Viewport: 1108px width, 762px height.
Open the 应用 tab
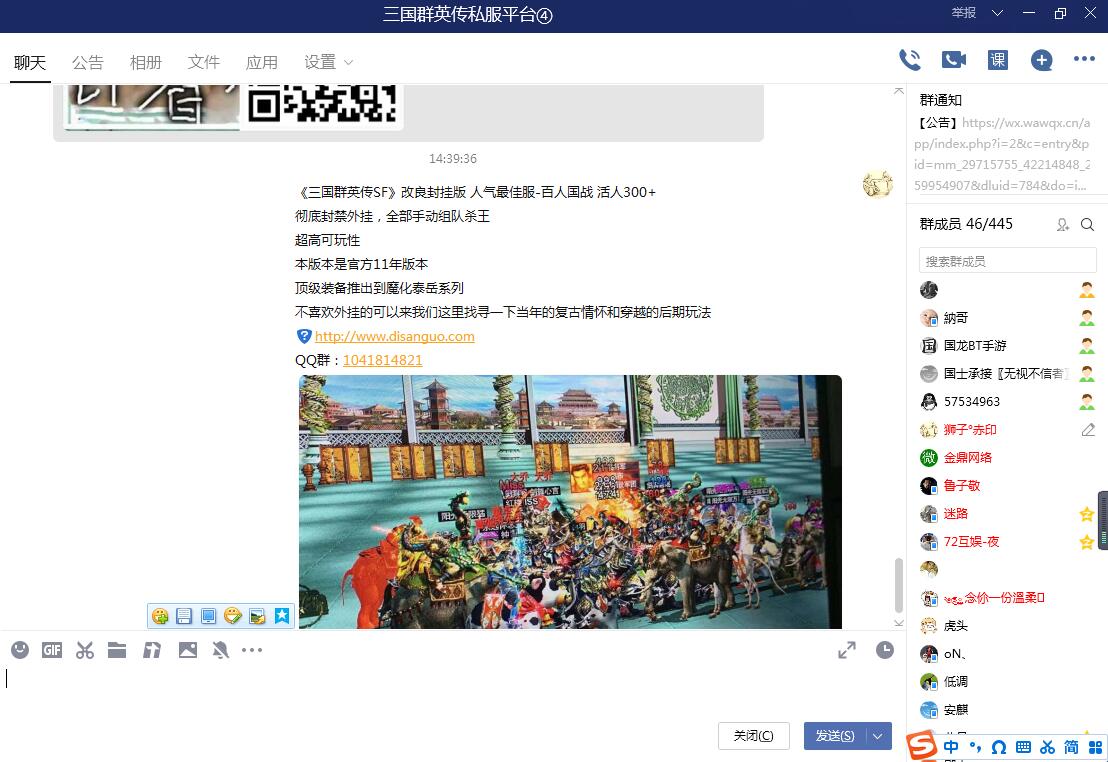261,62
